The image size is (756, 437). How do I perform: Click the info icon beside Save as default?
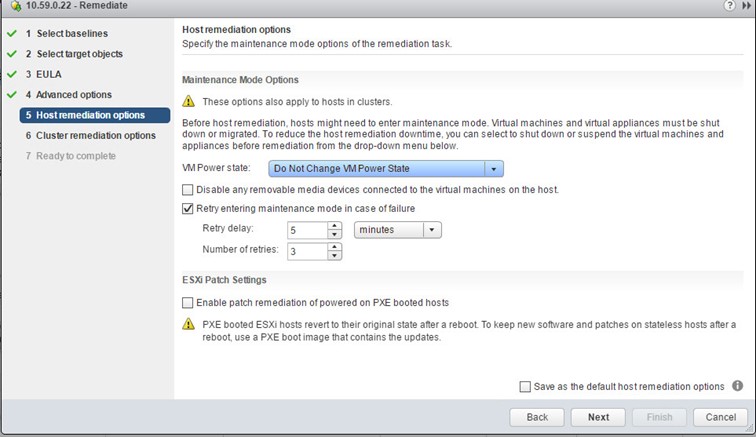click(x=737, y=385)
